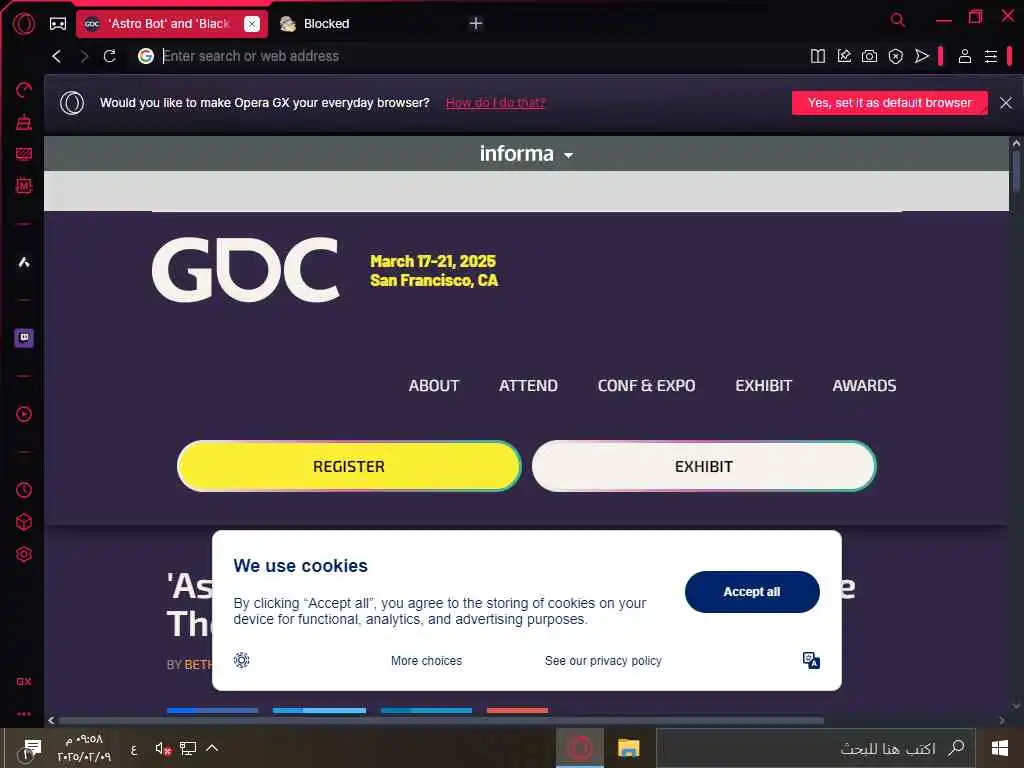Click the horizontal page scrollbar
The image size is (1024, 768).
[441, 720]
